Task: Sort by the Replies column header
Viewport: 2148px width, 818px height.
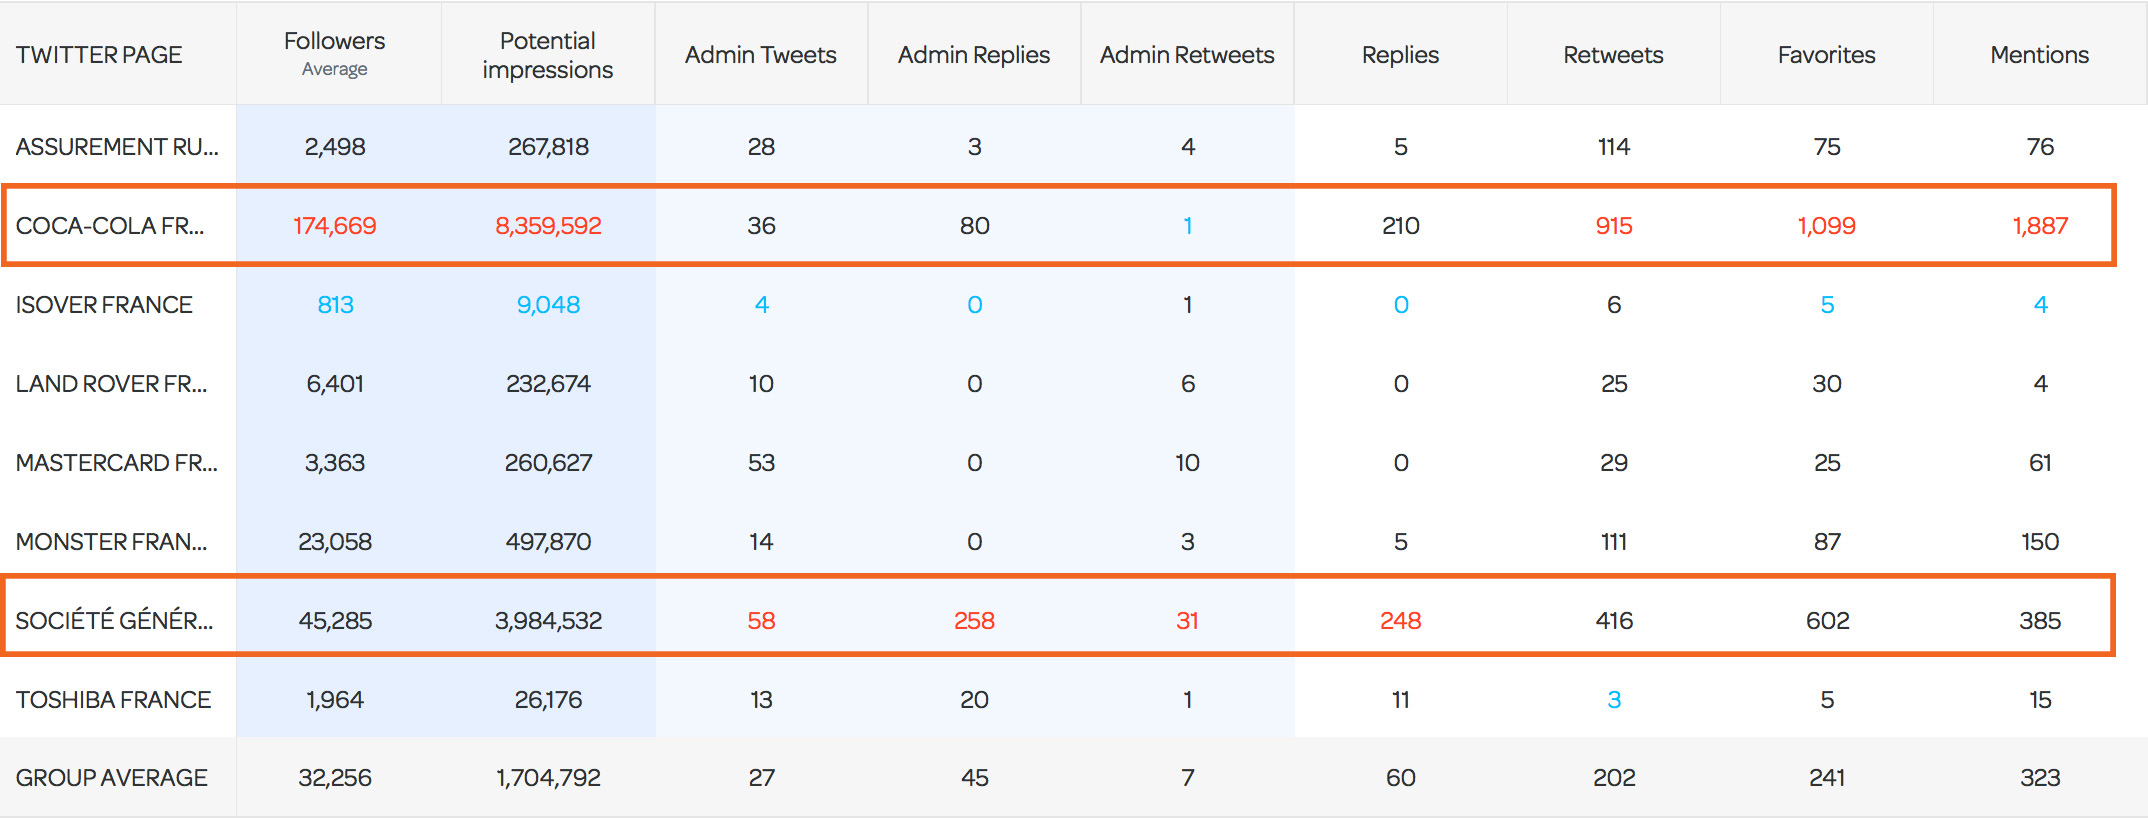Action: (x=1400, y=55)
